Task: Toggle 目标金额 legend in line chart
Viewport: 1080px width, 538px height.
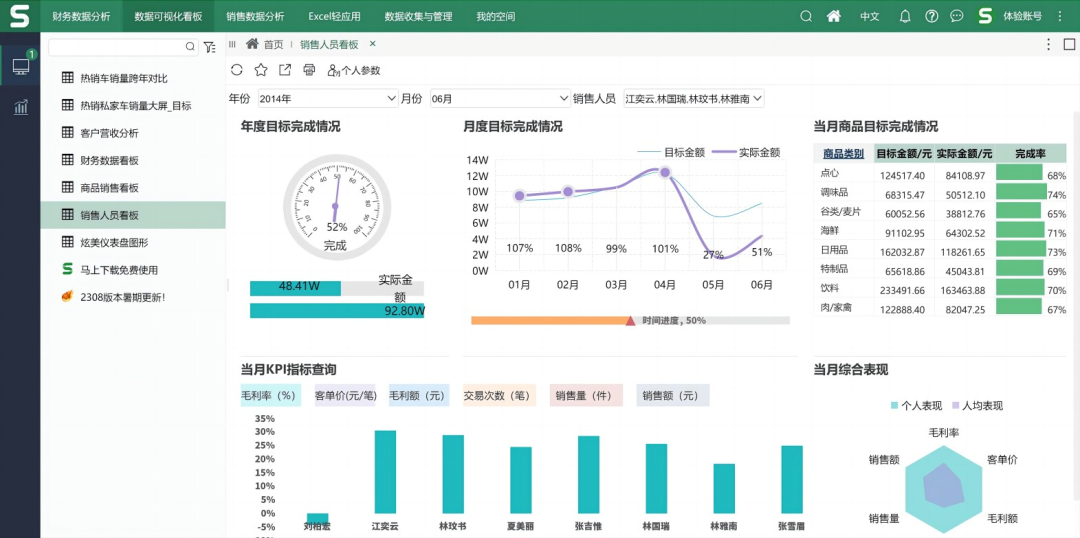Action: point(671,152)
